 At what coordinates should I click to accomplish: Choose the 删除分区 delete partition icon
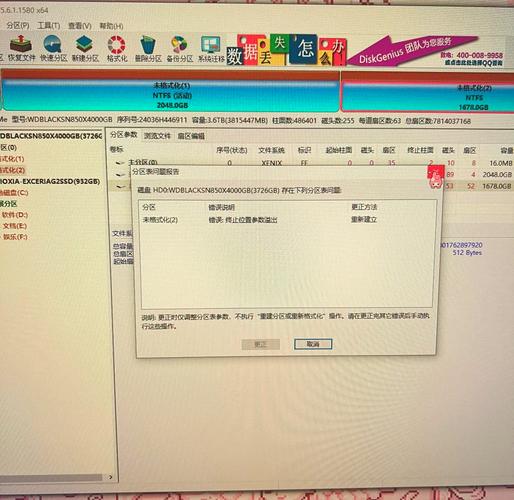click(148, 49)
